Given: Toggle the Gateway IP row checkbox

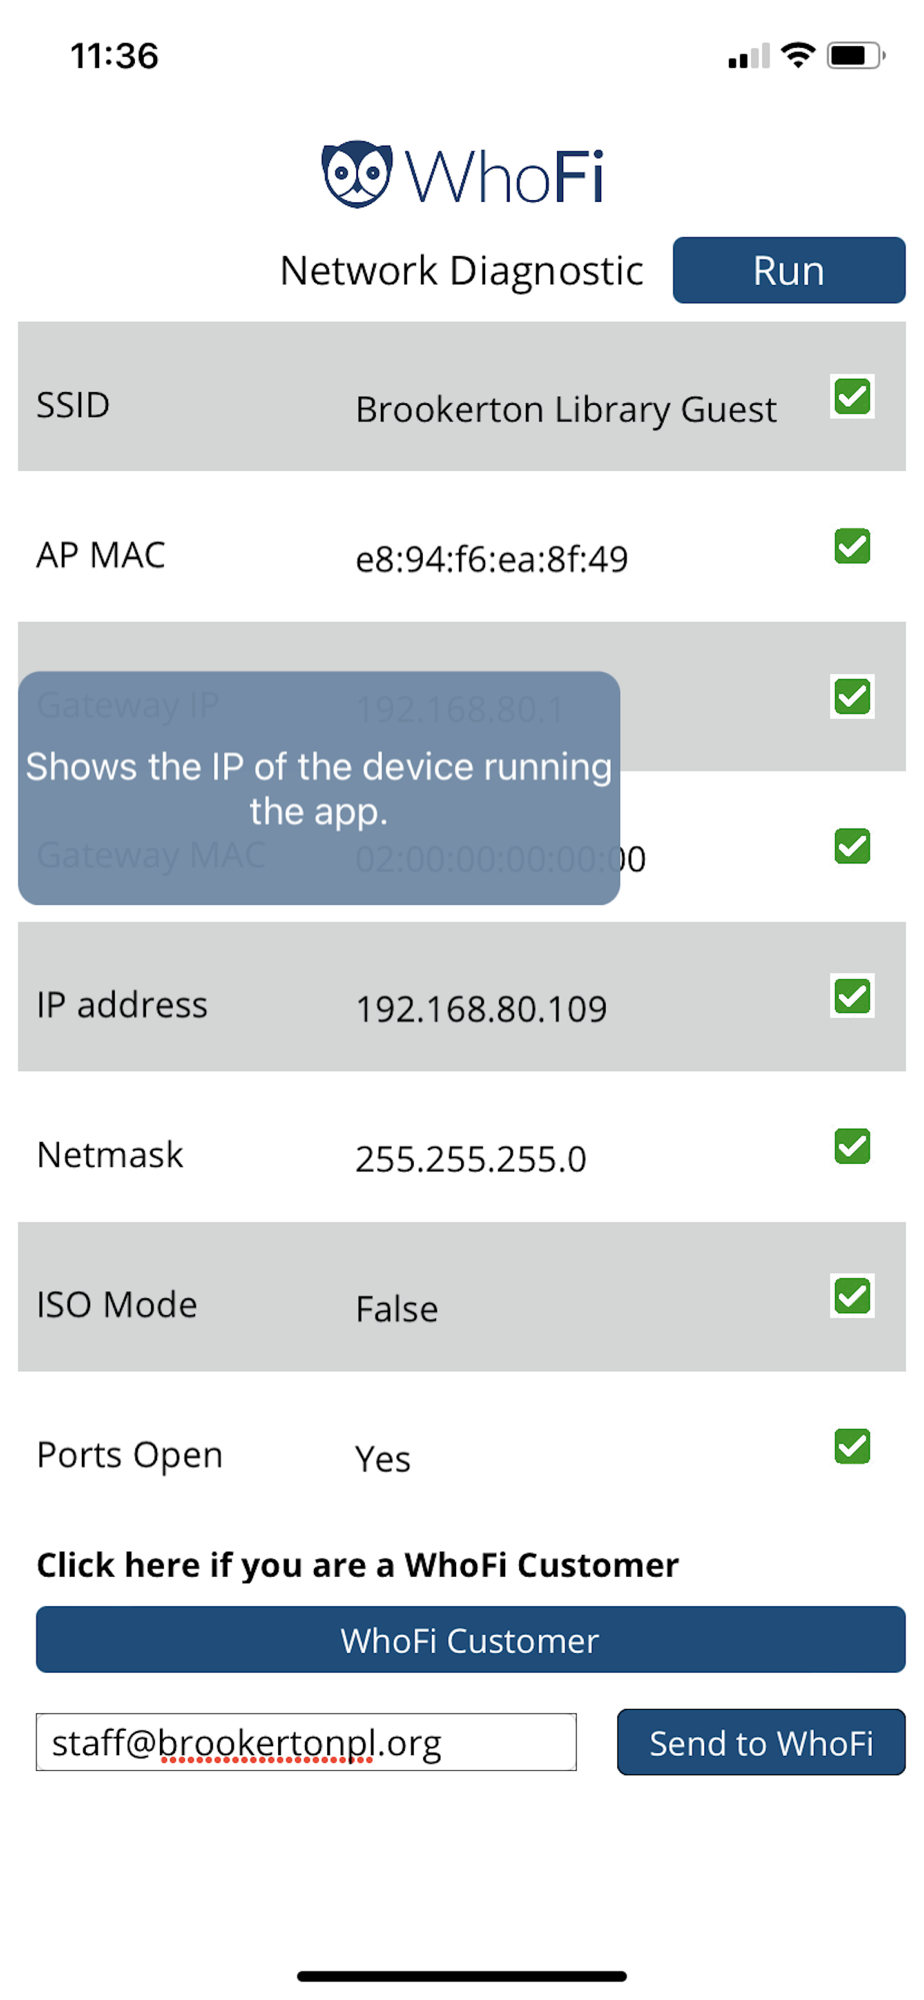Looking at the screenshot, I should (852, 696).
